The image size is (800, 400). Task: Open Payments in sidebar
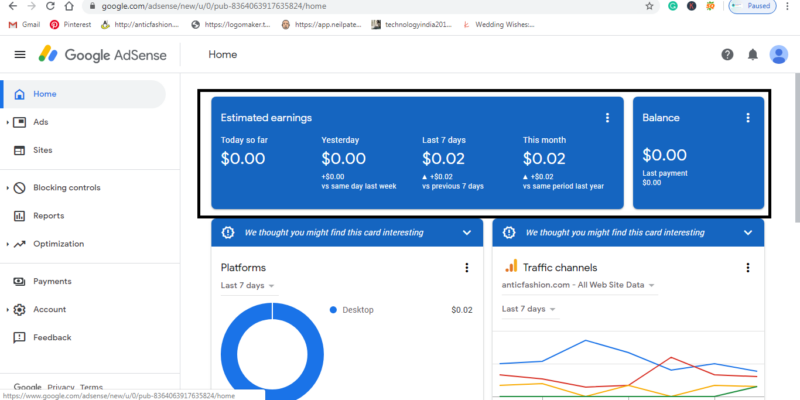(x=52, y=282)
